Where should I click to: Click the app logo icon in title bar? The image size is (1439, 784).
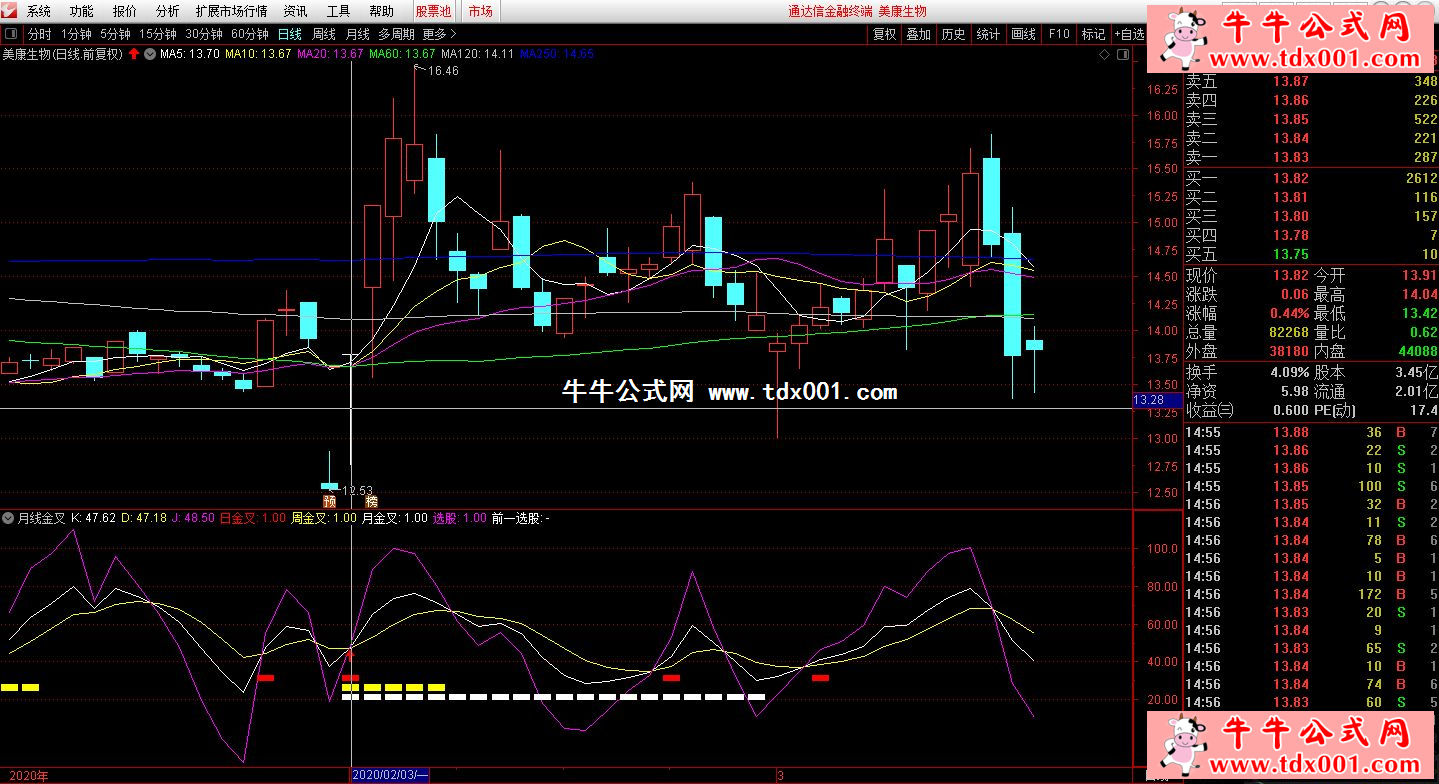click(10, 11)
